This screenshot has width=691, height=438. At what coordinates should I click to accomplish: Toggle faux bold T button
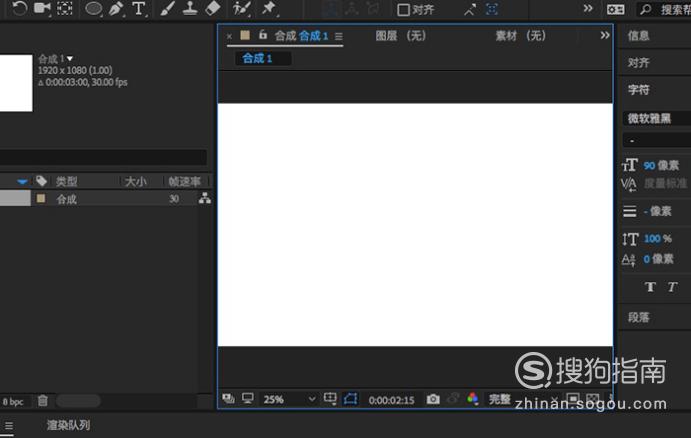(650, 287)
